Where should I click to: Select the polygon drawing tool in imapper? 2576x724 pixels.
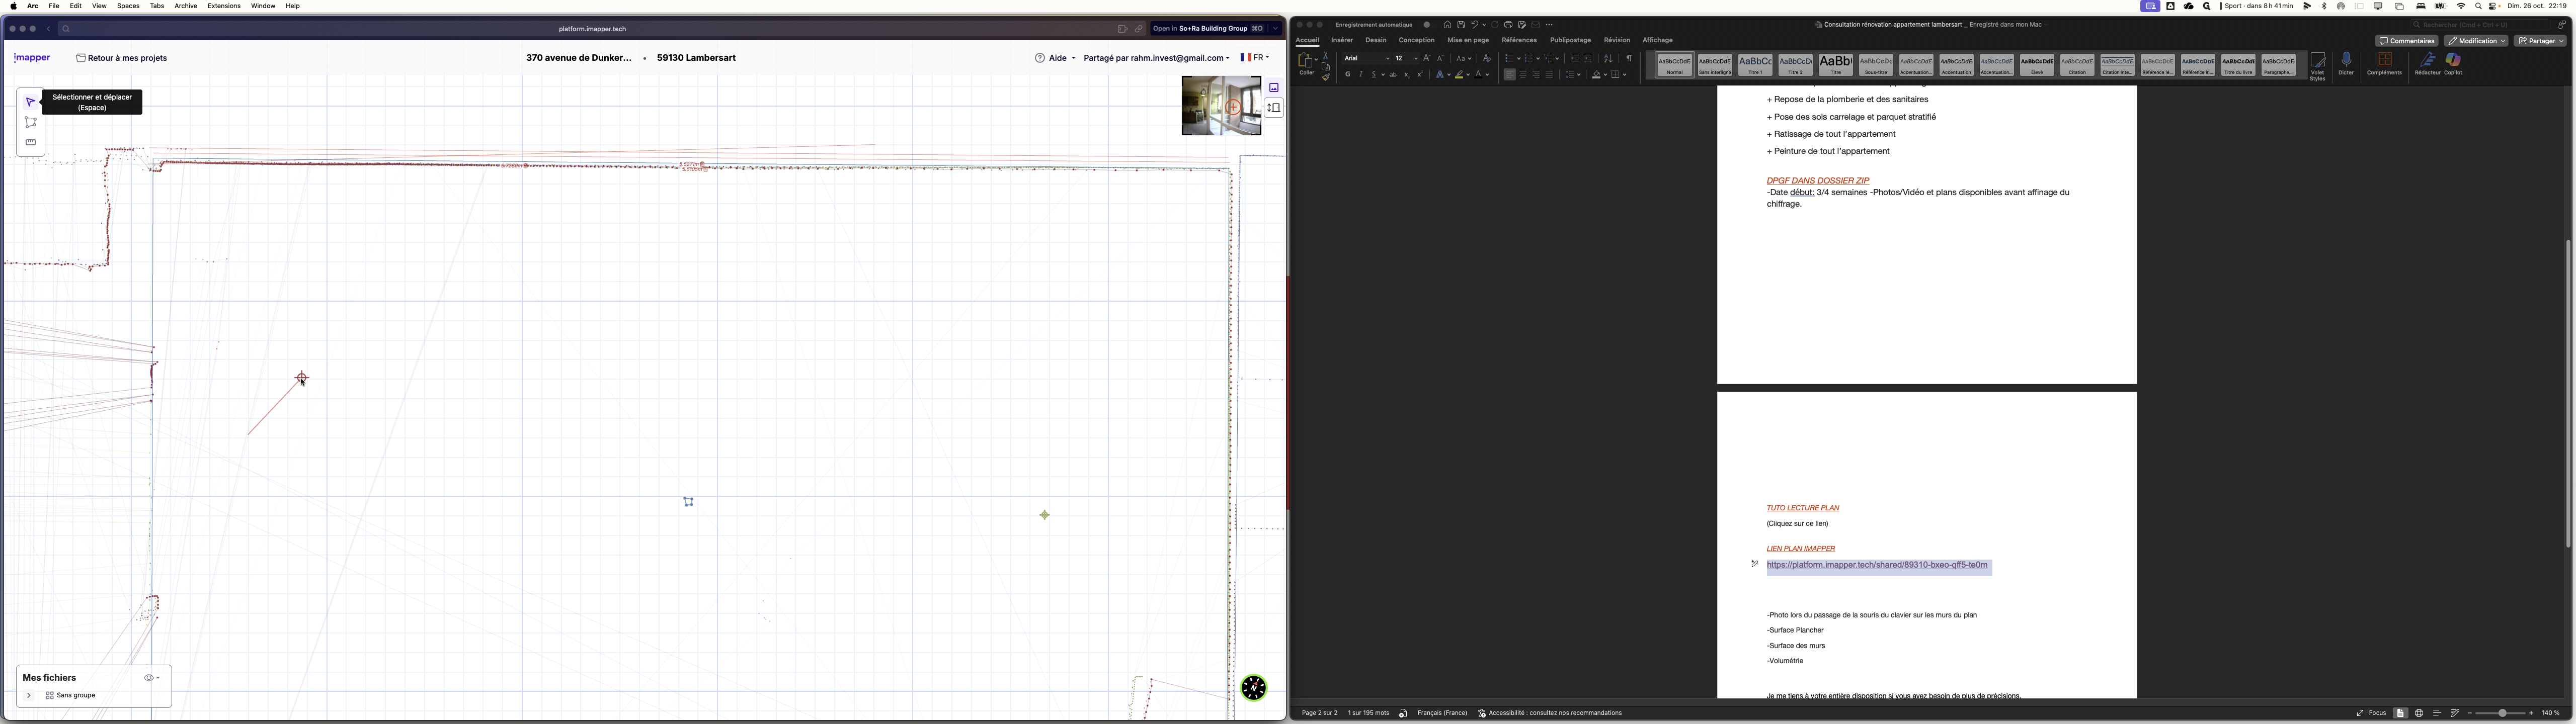click(31, 122)
